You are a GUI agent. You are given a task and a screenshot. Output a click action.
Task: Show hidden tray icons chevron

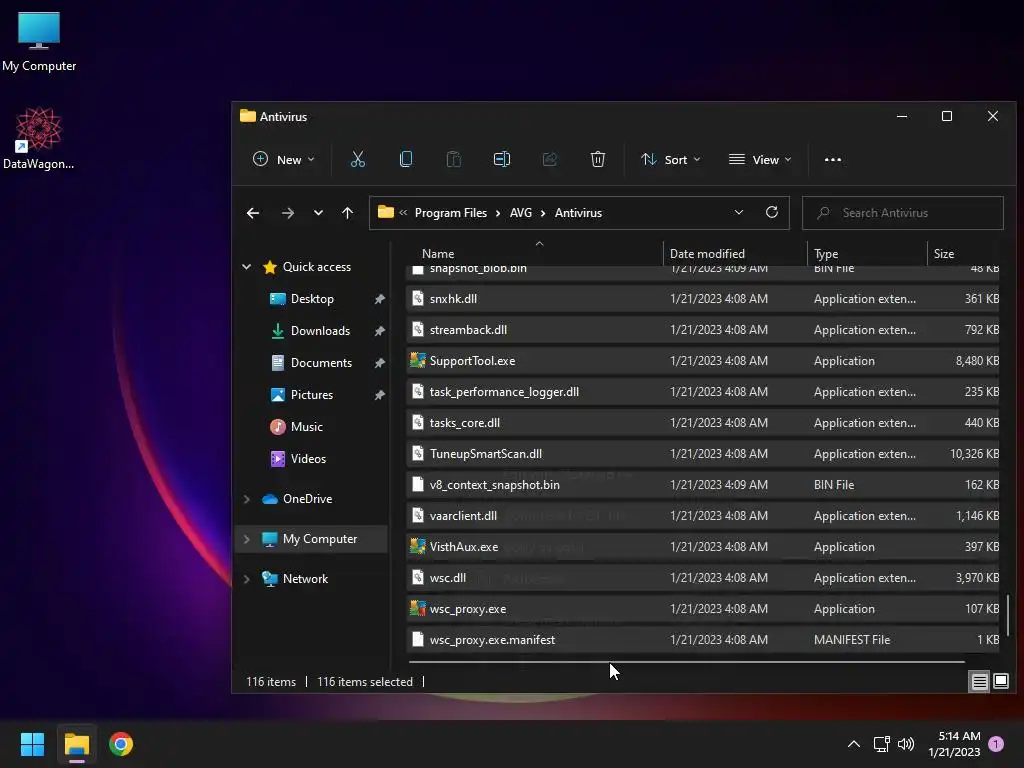point(854,744)
